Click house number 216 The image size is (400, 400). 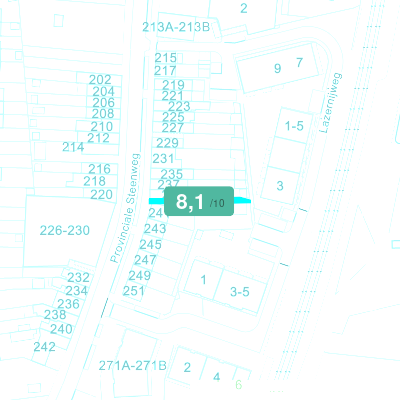[x=99, y=169]
